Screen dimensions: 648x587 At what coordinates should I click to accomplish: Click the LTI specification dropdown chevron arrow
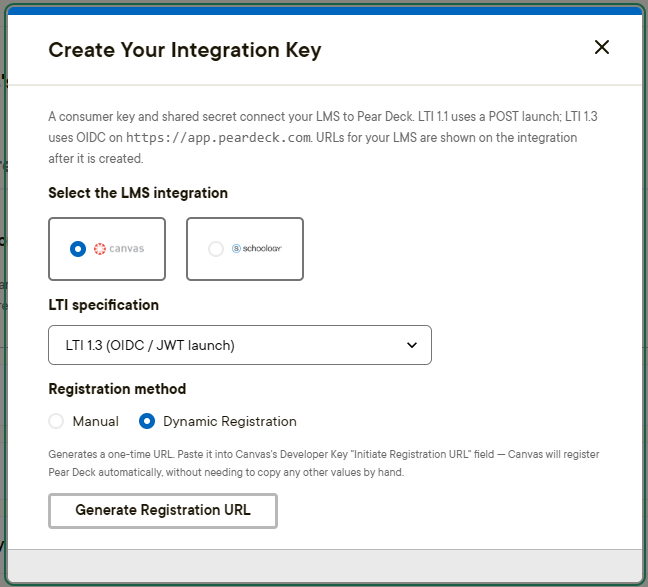[412, 345]
